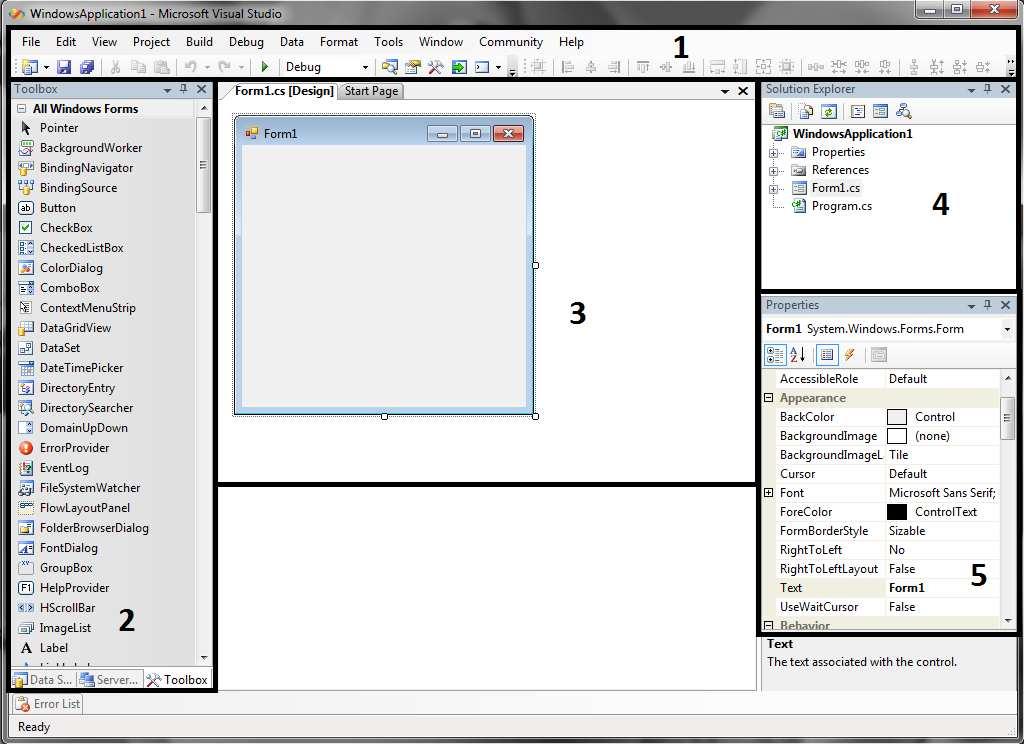Click Solution Explorer's Properties icon
Viewport: 1024px width, 744px height.
click(777, 111)
